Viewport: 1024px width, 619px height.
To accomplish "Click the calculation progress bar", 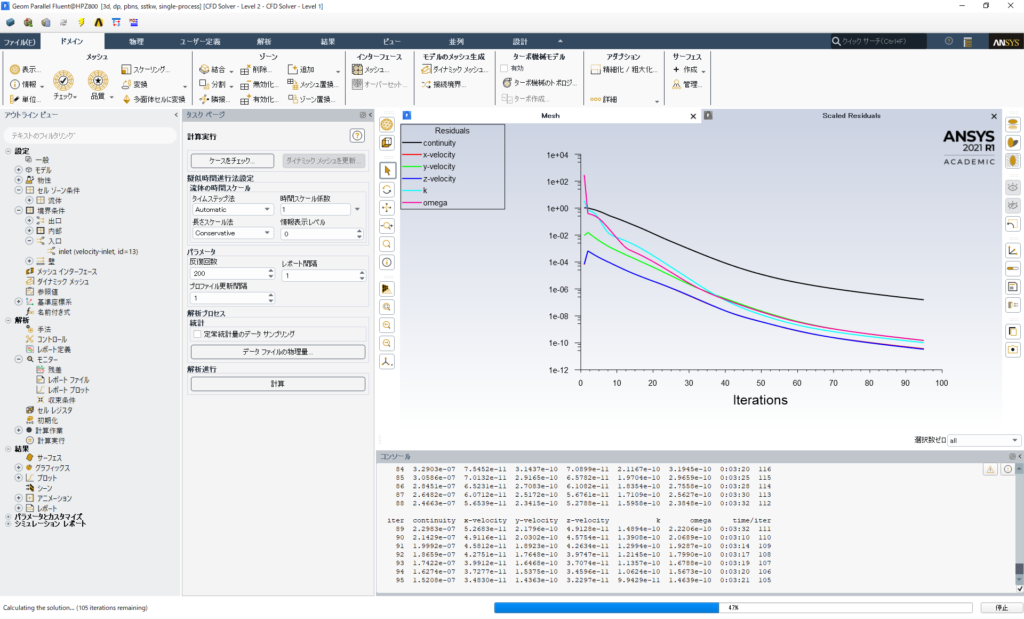I will click(x=733, y=607).
